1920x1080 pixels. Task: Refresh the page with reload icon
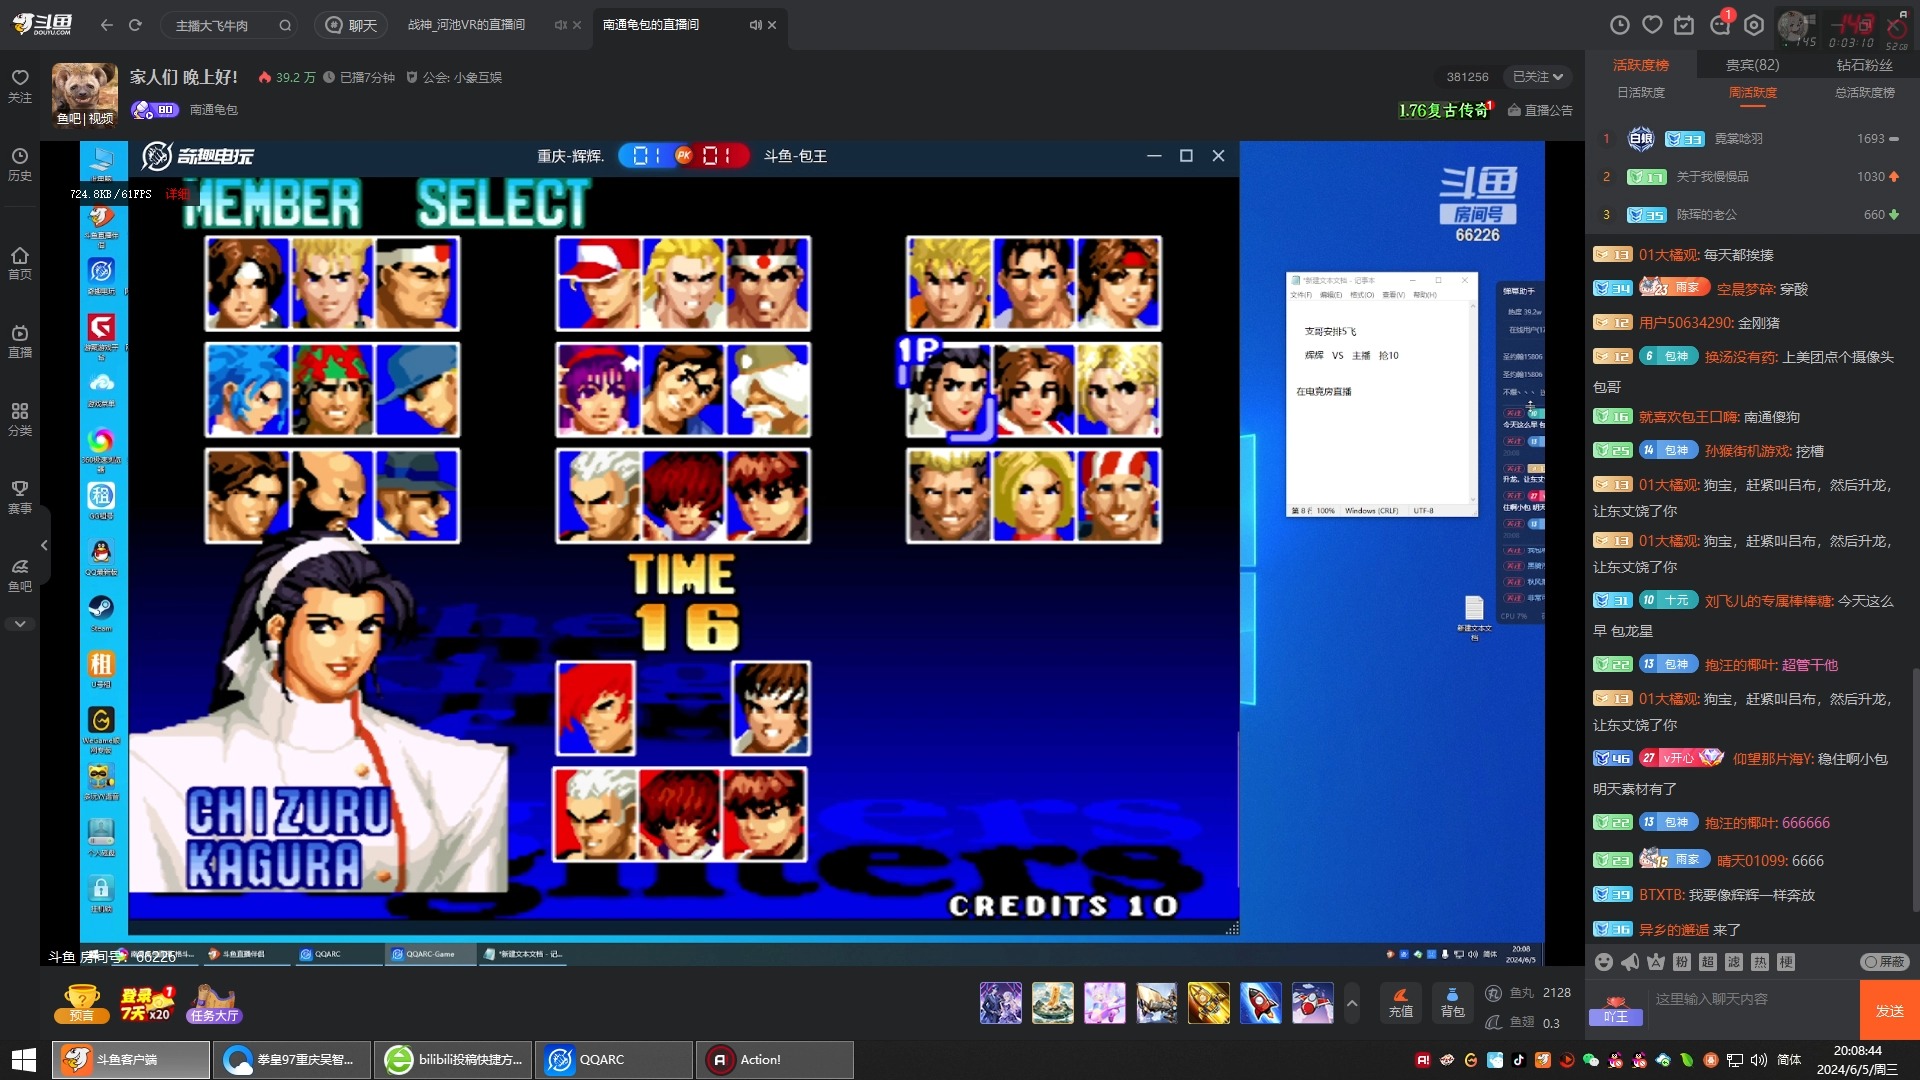point(135,25)
